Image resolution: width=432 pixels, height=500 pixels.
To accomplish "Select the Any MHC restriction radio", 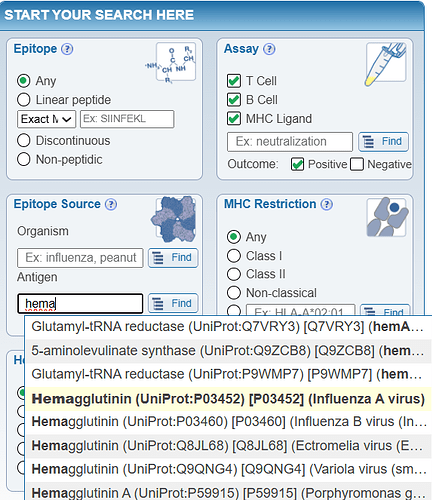I will (234, 237).
